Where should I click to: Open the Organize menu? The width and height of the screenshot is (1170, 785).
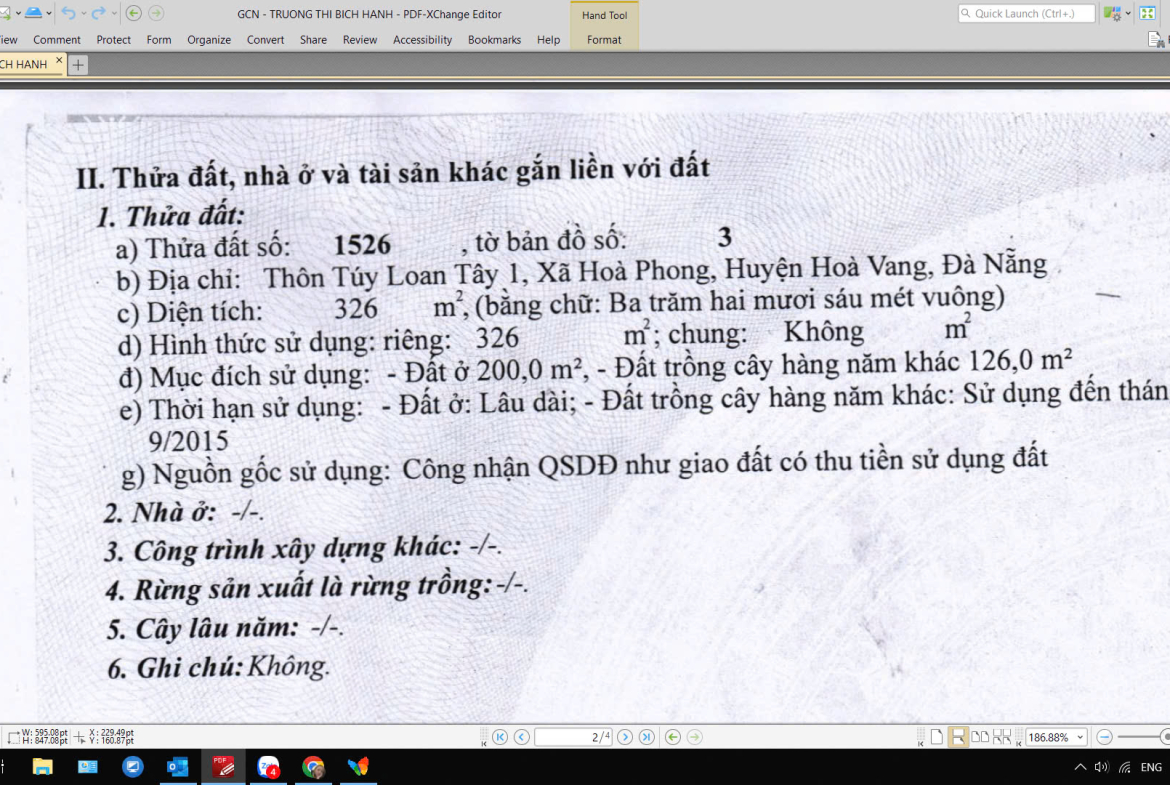(x=209, y=40)
